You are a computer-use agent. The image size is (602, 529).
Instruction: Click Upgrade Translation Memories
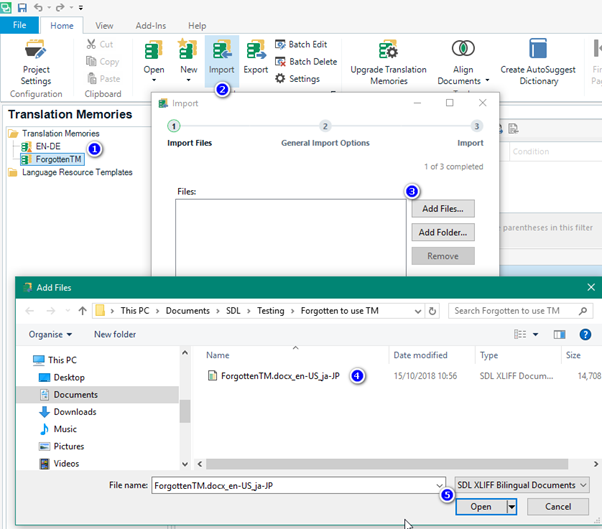click(x=388, y=62)
